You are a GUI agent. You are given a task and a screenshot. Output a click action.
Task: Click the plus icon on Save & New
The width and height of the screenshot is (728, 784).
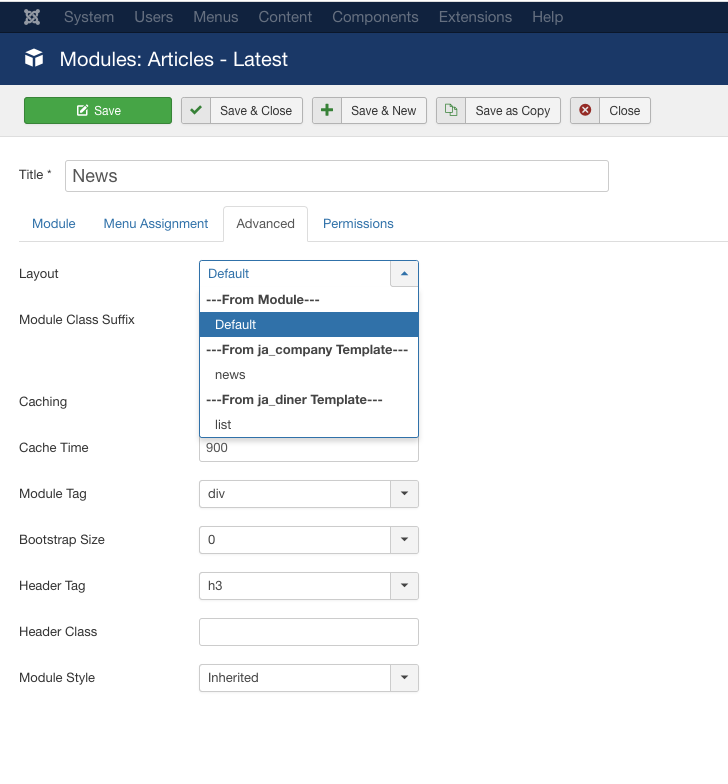(x=327, y=110)
